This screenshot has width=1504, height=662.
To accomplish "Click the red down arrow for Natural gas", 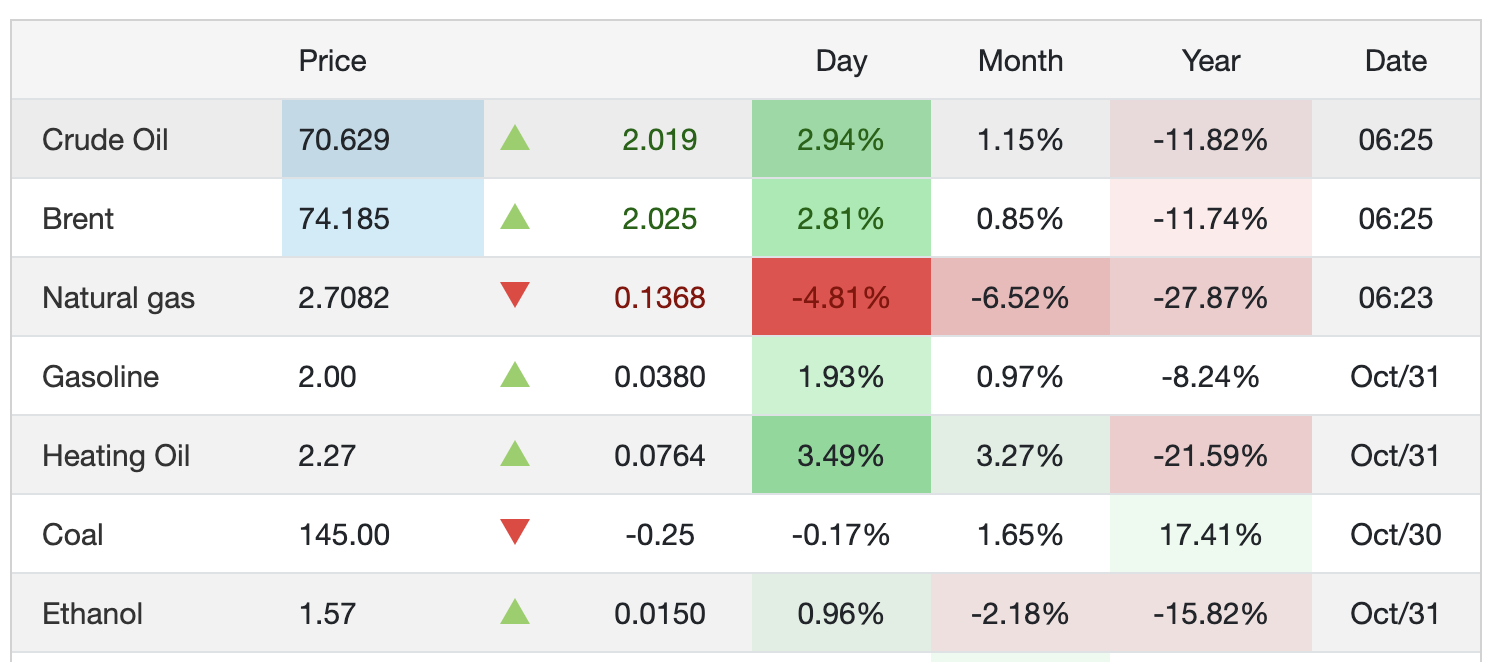I will (515, 296).
